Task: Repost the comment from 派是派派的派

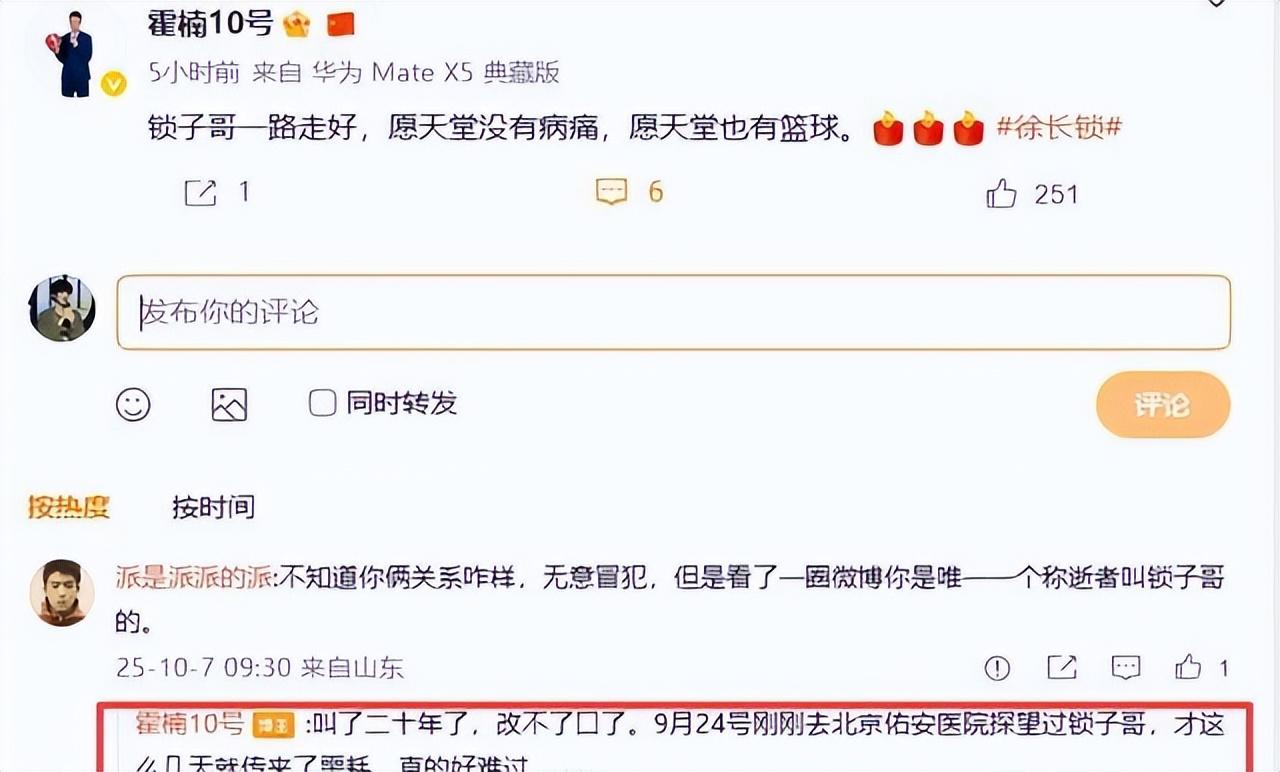Action: (1061, 667)
